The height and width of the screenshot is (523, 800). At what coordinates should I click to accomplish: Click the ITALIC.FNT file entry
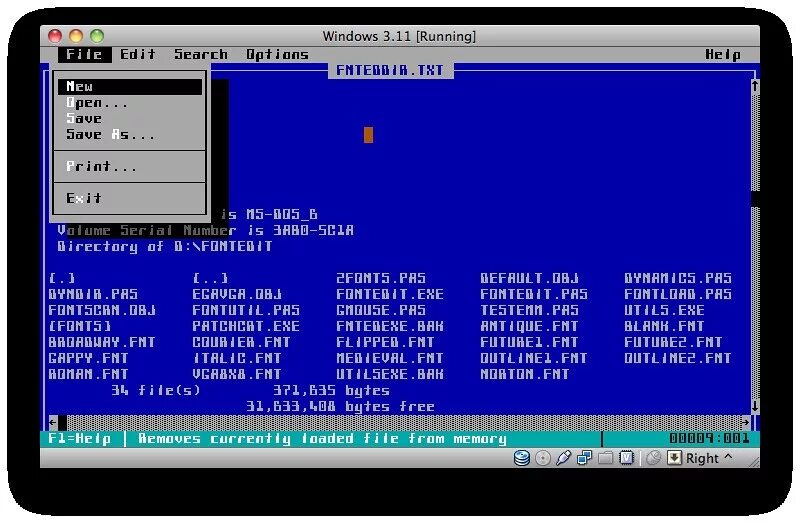(x=237, y=358)
